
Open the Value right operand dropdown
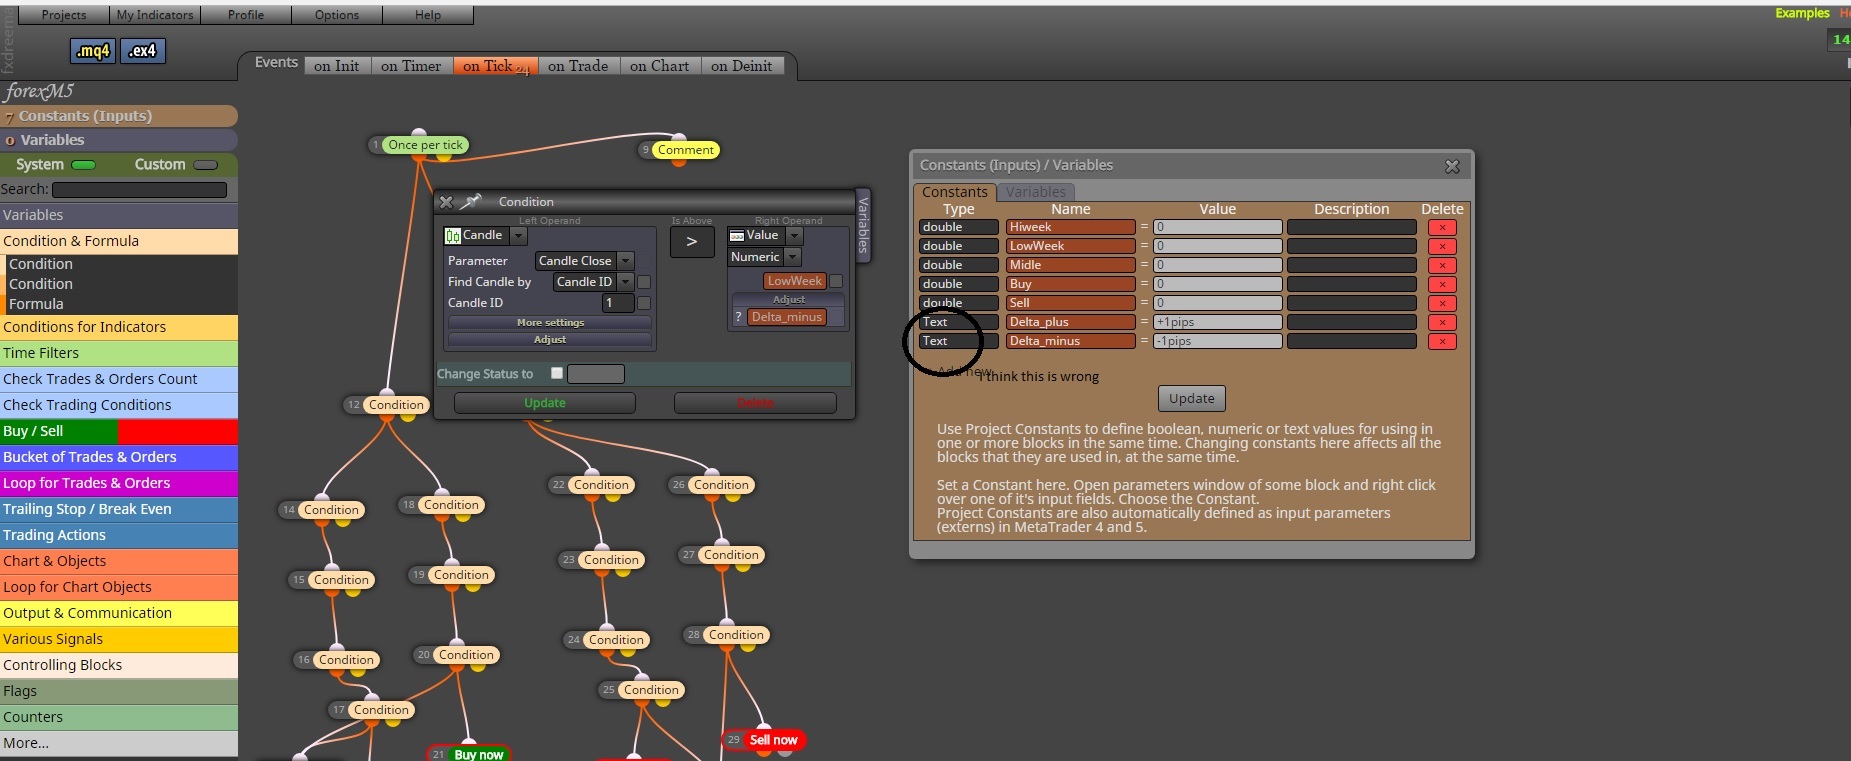(794, 236)
